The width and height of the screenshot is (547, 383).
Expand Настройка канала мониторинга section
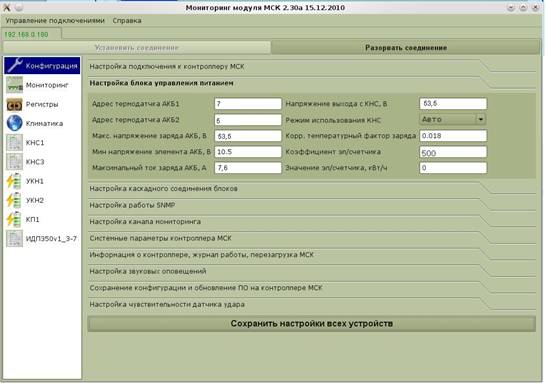pos(312,221)
